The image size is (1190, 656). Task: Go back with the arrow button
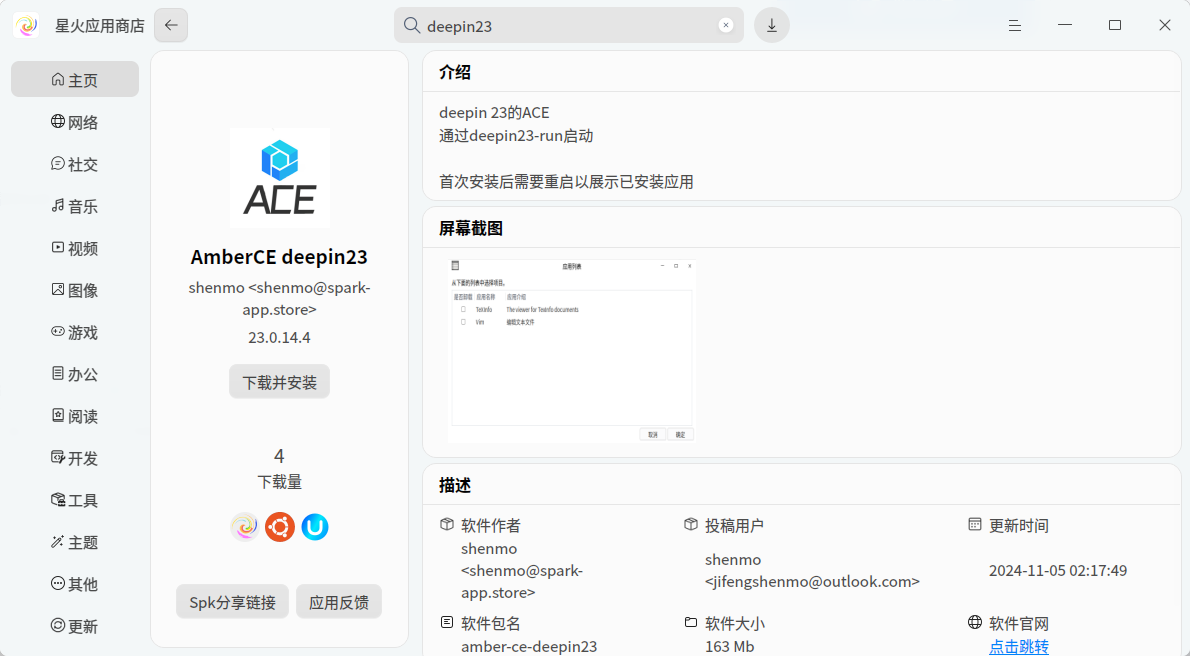(x=171, y=26)
